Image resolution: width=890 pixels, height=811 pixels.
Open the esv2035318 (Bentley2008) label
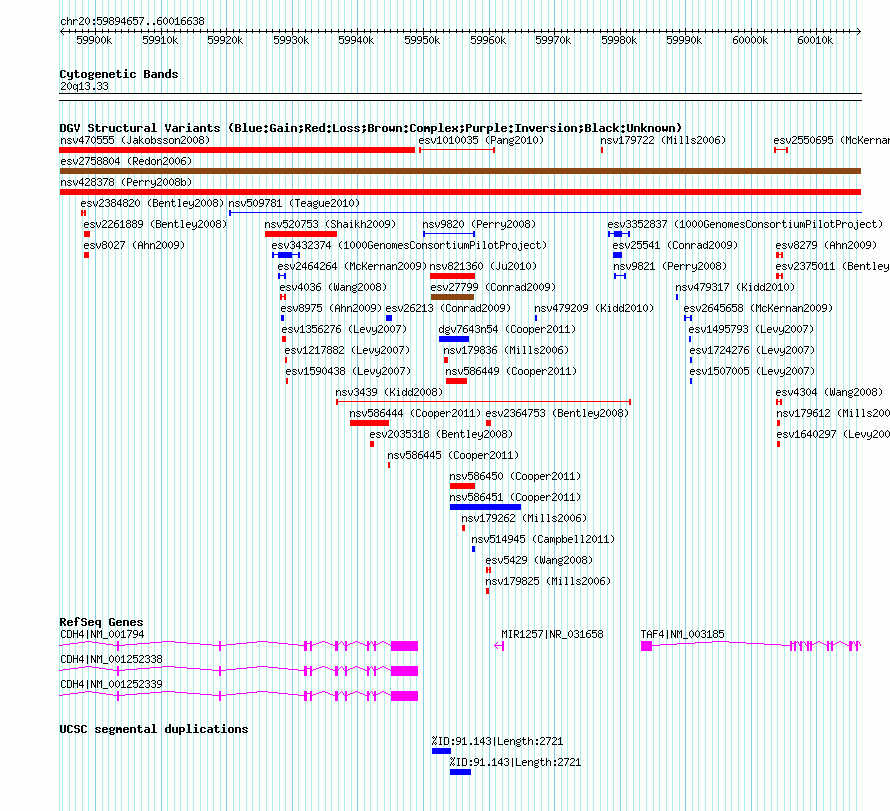441,434
